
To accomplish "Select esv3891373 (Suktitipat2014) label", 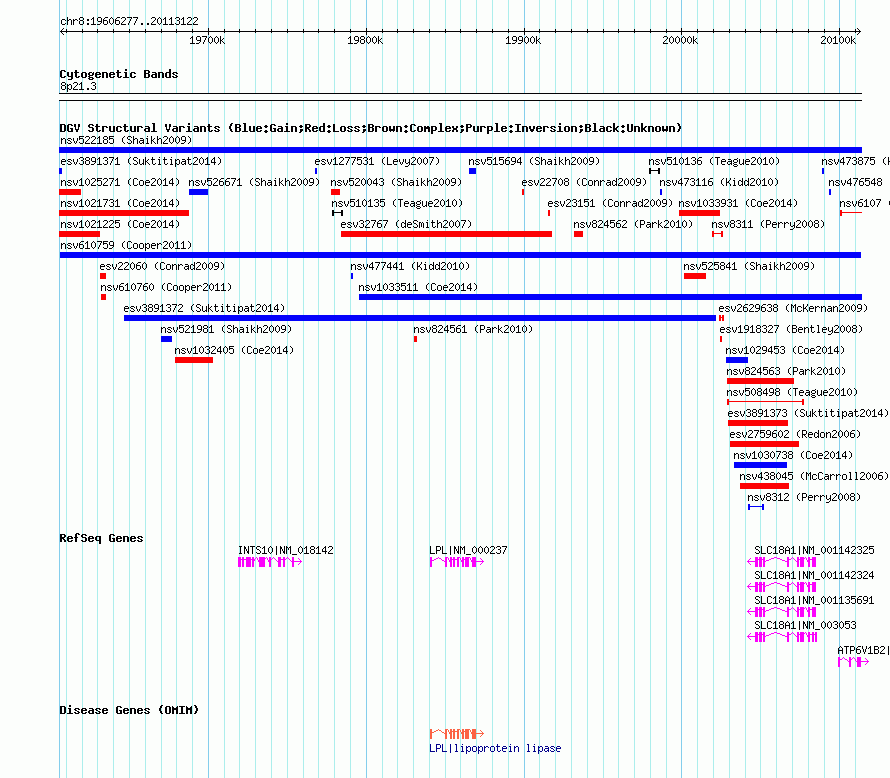I will point(808,413).
